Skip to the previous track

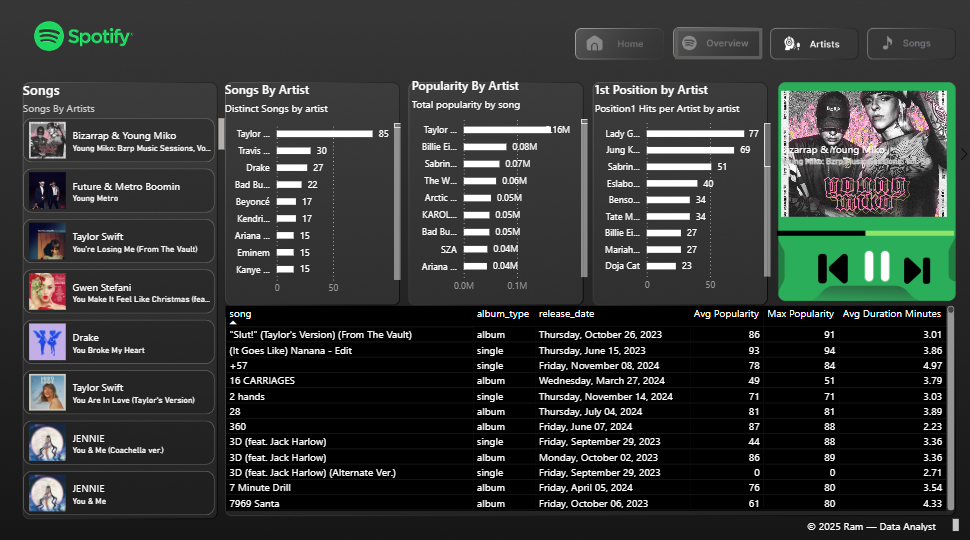[832, 268]
